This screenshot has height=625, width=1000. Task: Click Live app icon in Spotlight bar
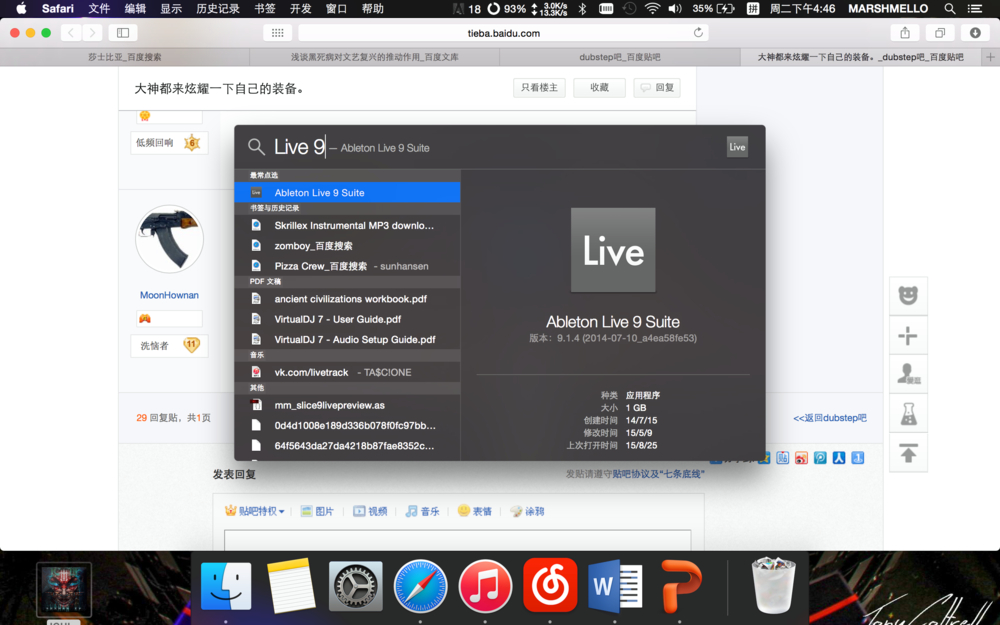coord(737,147)
